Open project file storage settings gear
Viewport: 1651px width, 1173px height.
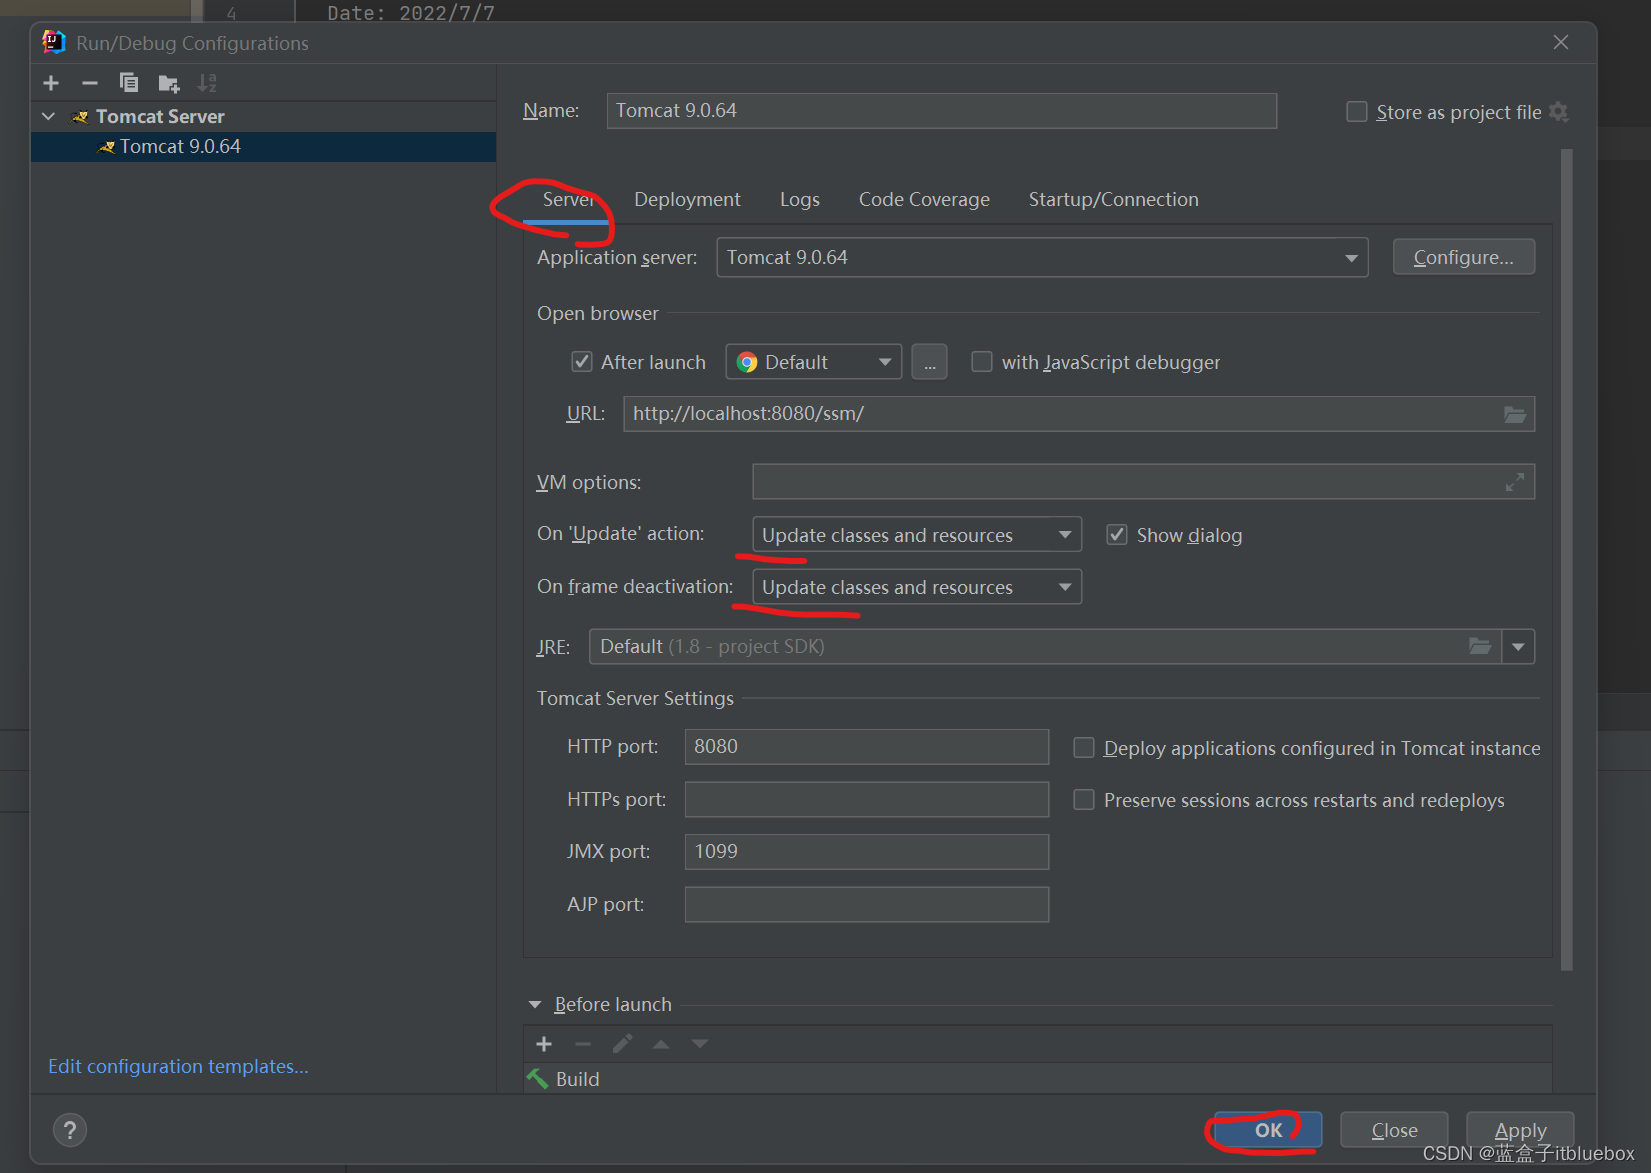(x=1558, y=112)
